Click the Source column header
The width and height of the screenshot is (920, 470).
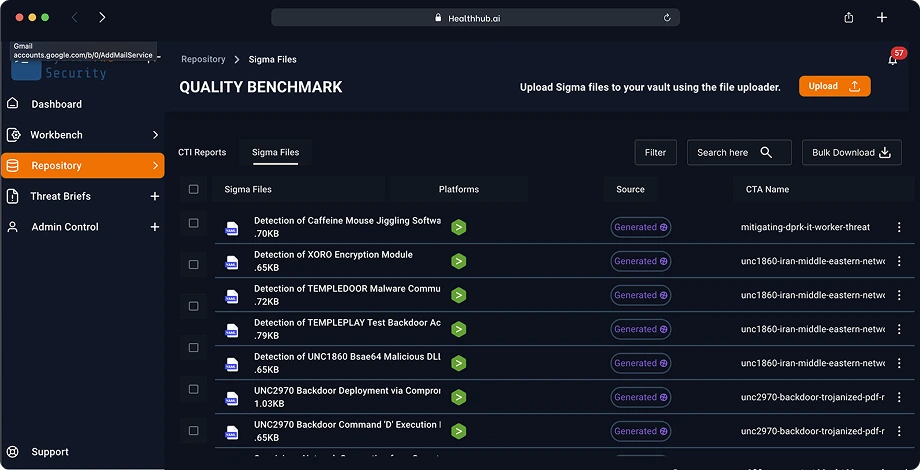click(630, 189)
